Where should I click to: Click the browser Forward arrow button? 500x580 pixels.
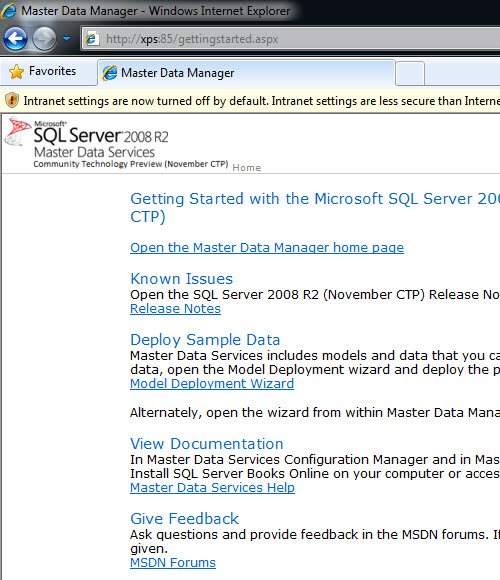(44, 38)
